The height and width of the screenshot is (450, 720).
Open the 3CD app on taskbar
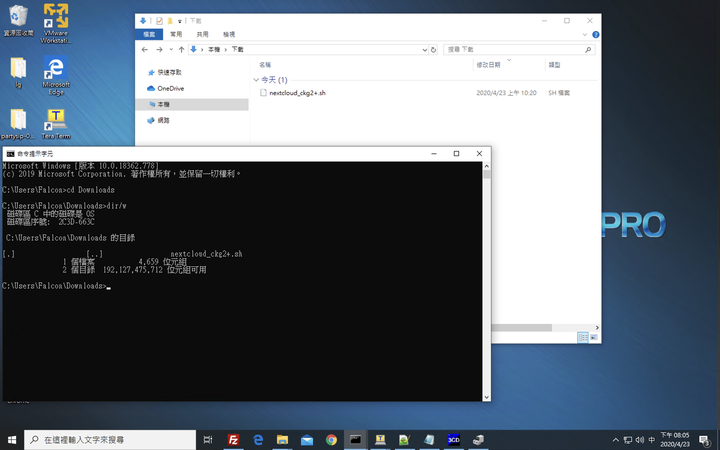pos(454,440)
